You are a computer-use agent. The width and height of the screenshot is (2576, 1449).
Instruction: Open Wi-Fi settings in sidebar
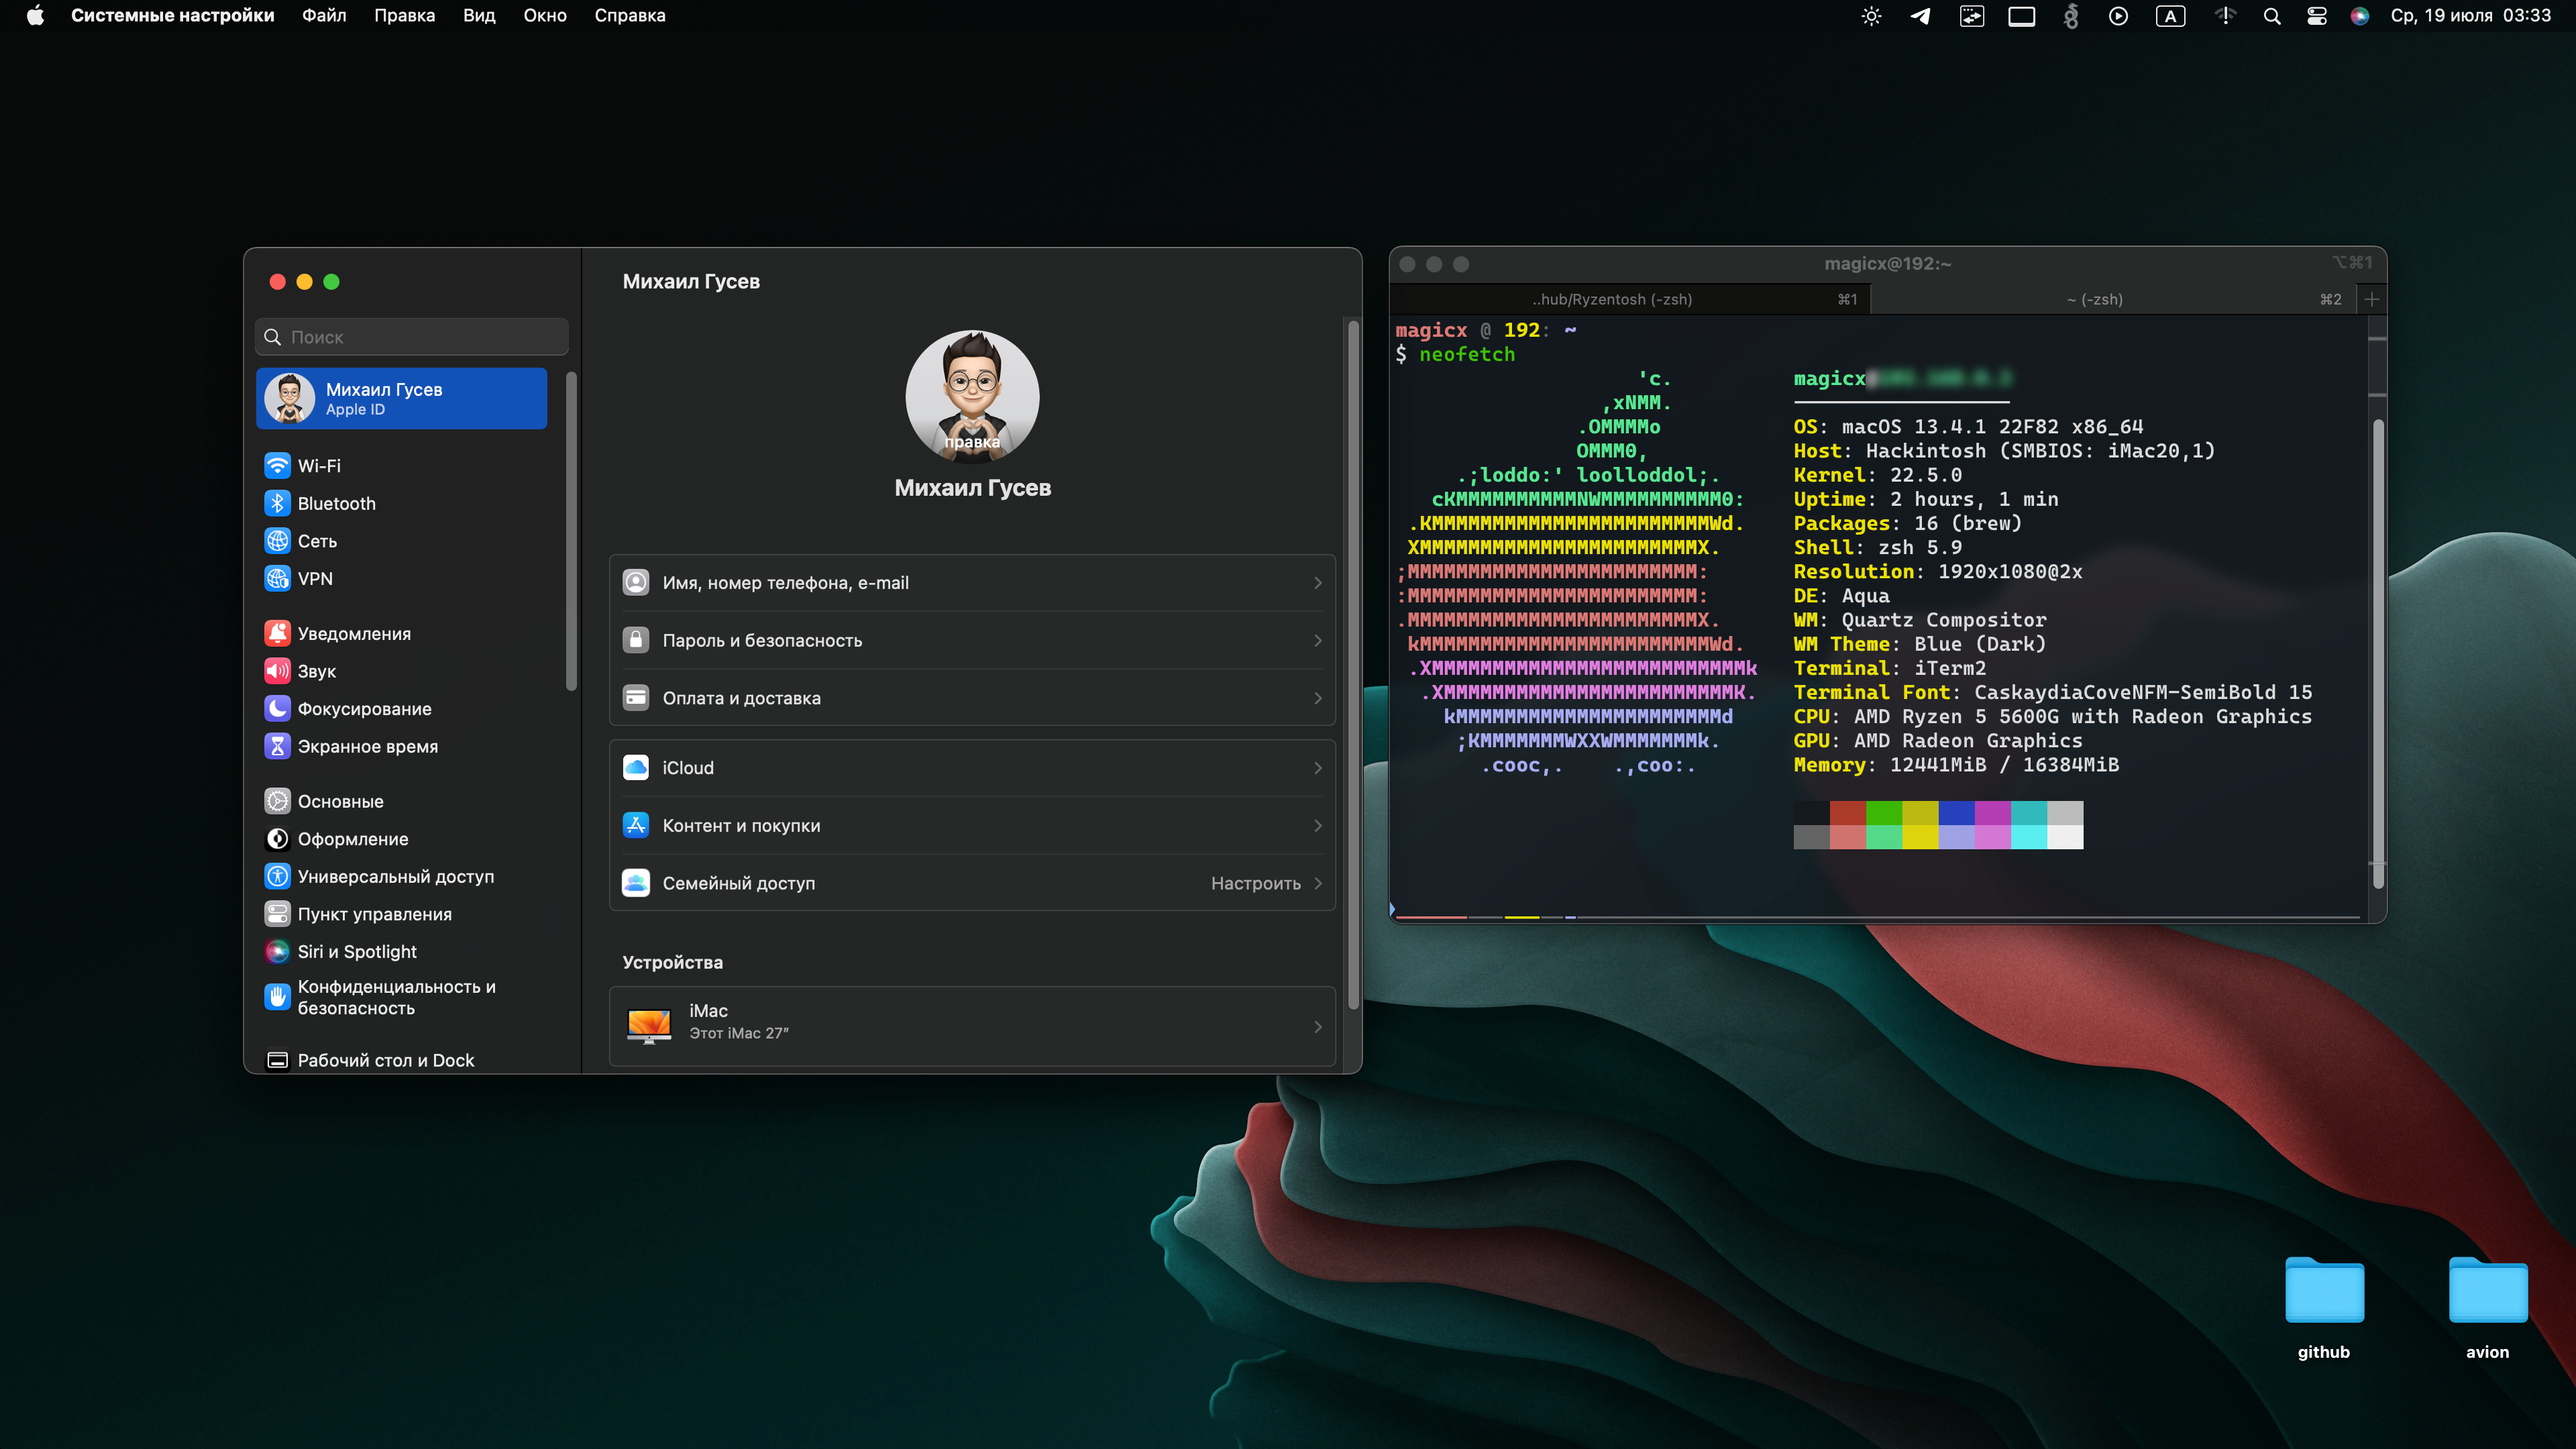coord(319,466)
